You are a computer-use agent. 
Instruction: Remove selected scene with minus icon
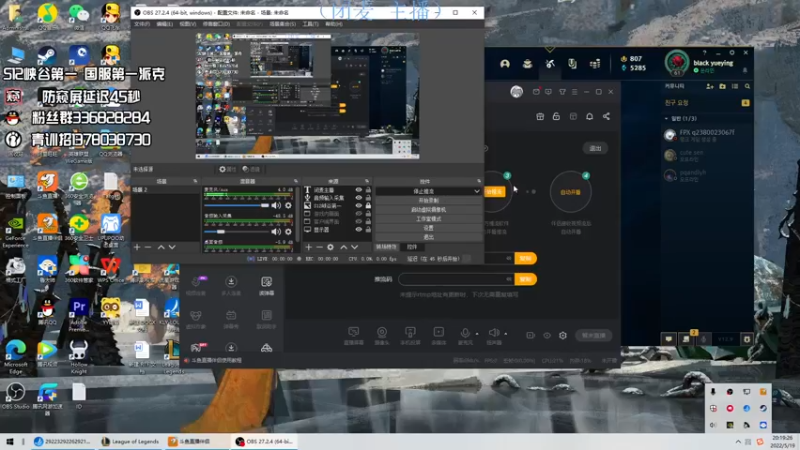coord(148,247)
